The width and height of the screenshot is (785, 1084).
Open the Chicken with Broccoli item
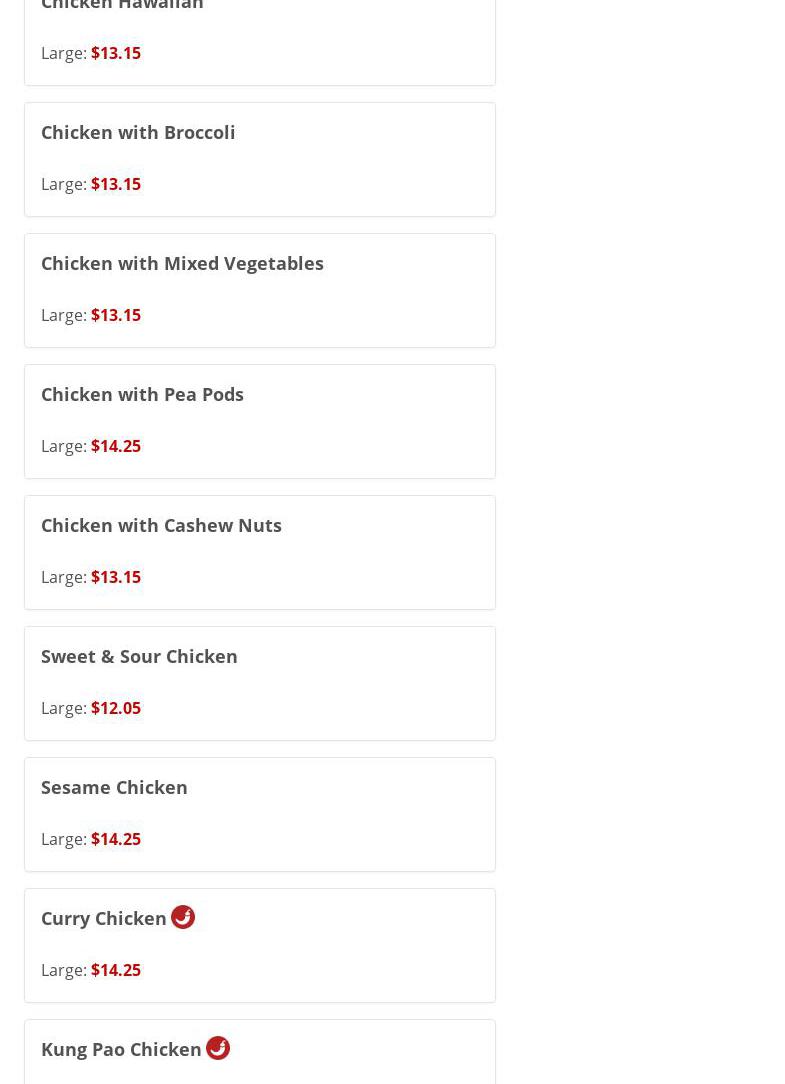tap(138, 132)
